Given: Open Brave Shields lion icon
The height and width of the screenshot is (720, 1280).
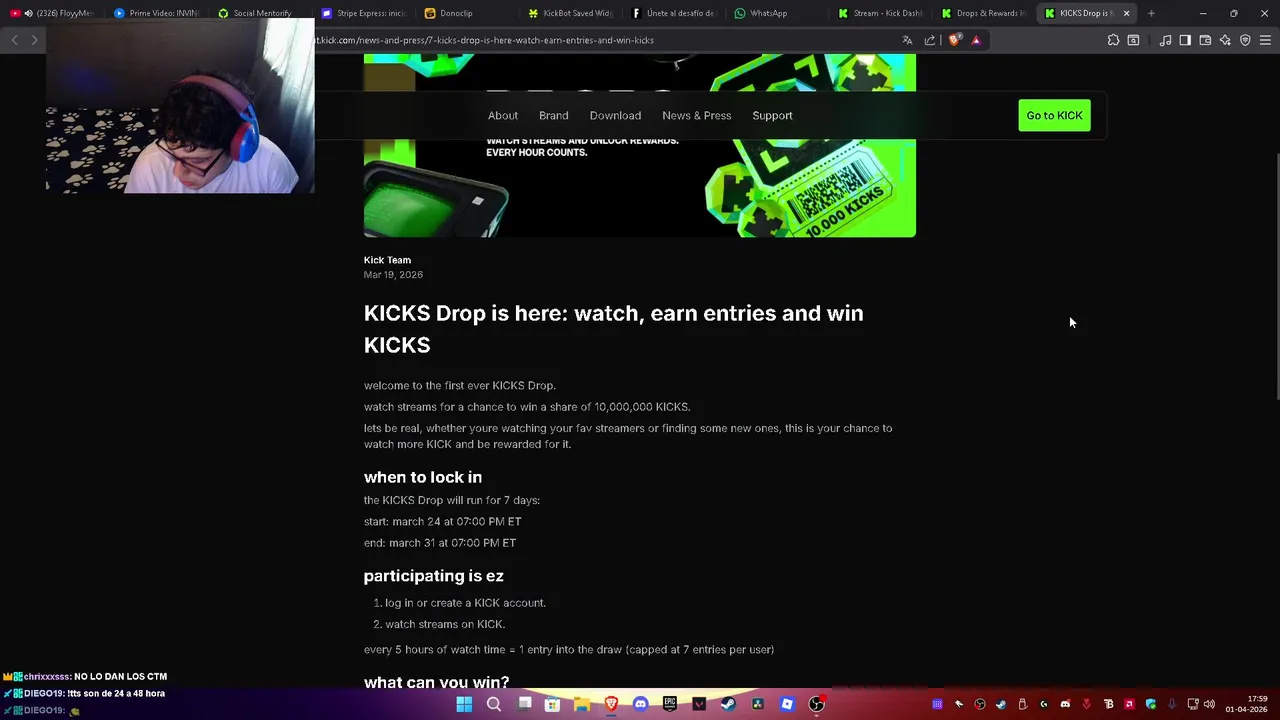Looking at the screenshot, I should click(x=954, y=40).
